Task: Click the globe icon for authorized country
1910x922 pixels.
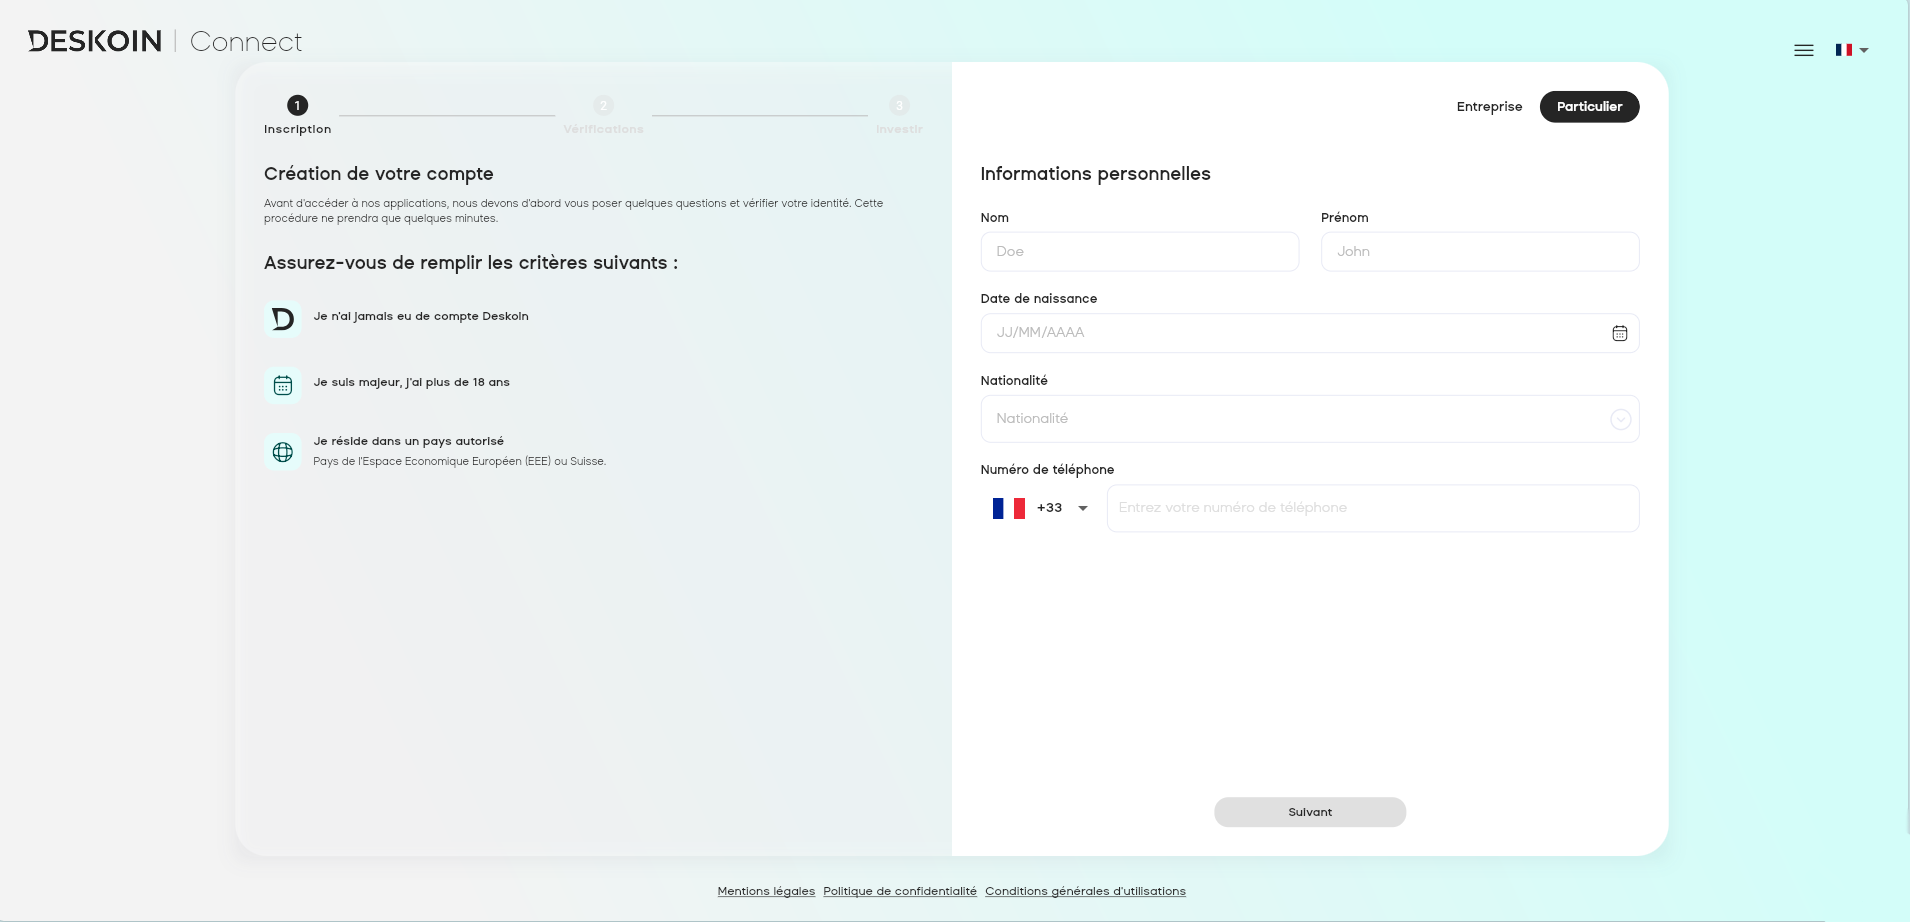Action: (283, 452)
